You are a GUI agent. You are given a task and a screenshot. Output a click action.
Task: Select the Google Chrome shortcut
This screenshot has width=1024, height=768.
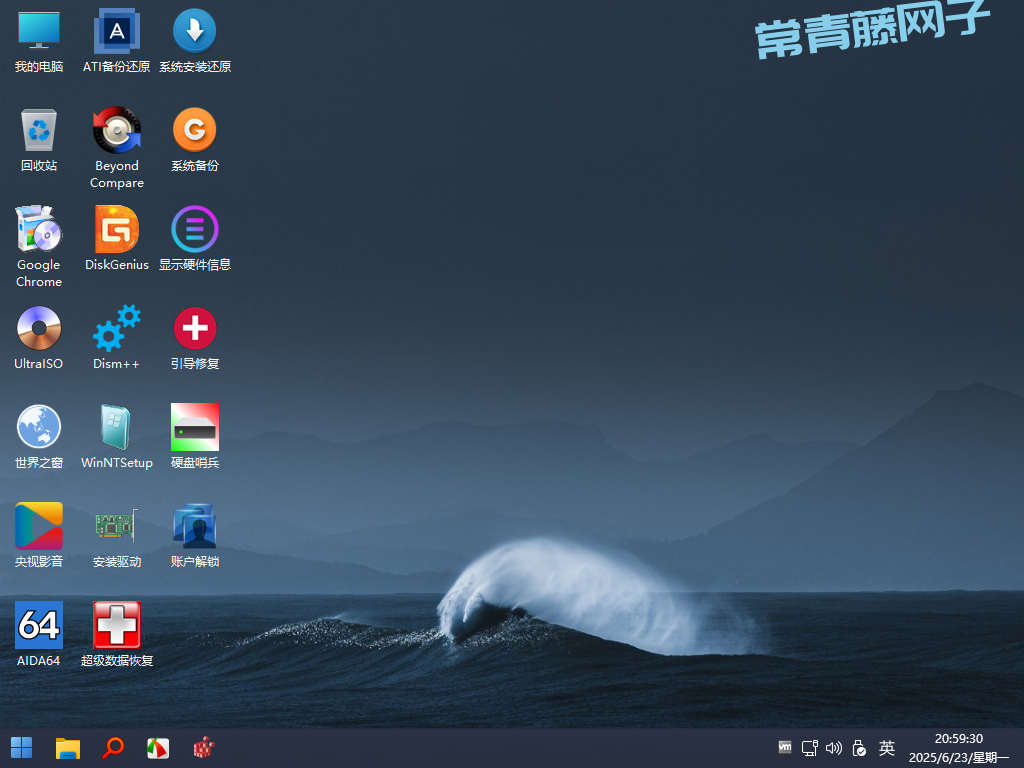(39, 230)
